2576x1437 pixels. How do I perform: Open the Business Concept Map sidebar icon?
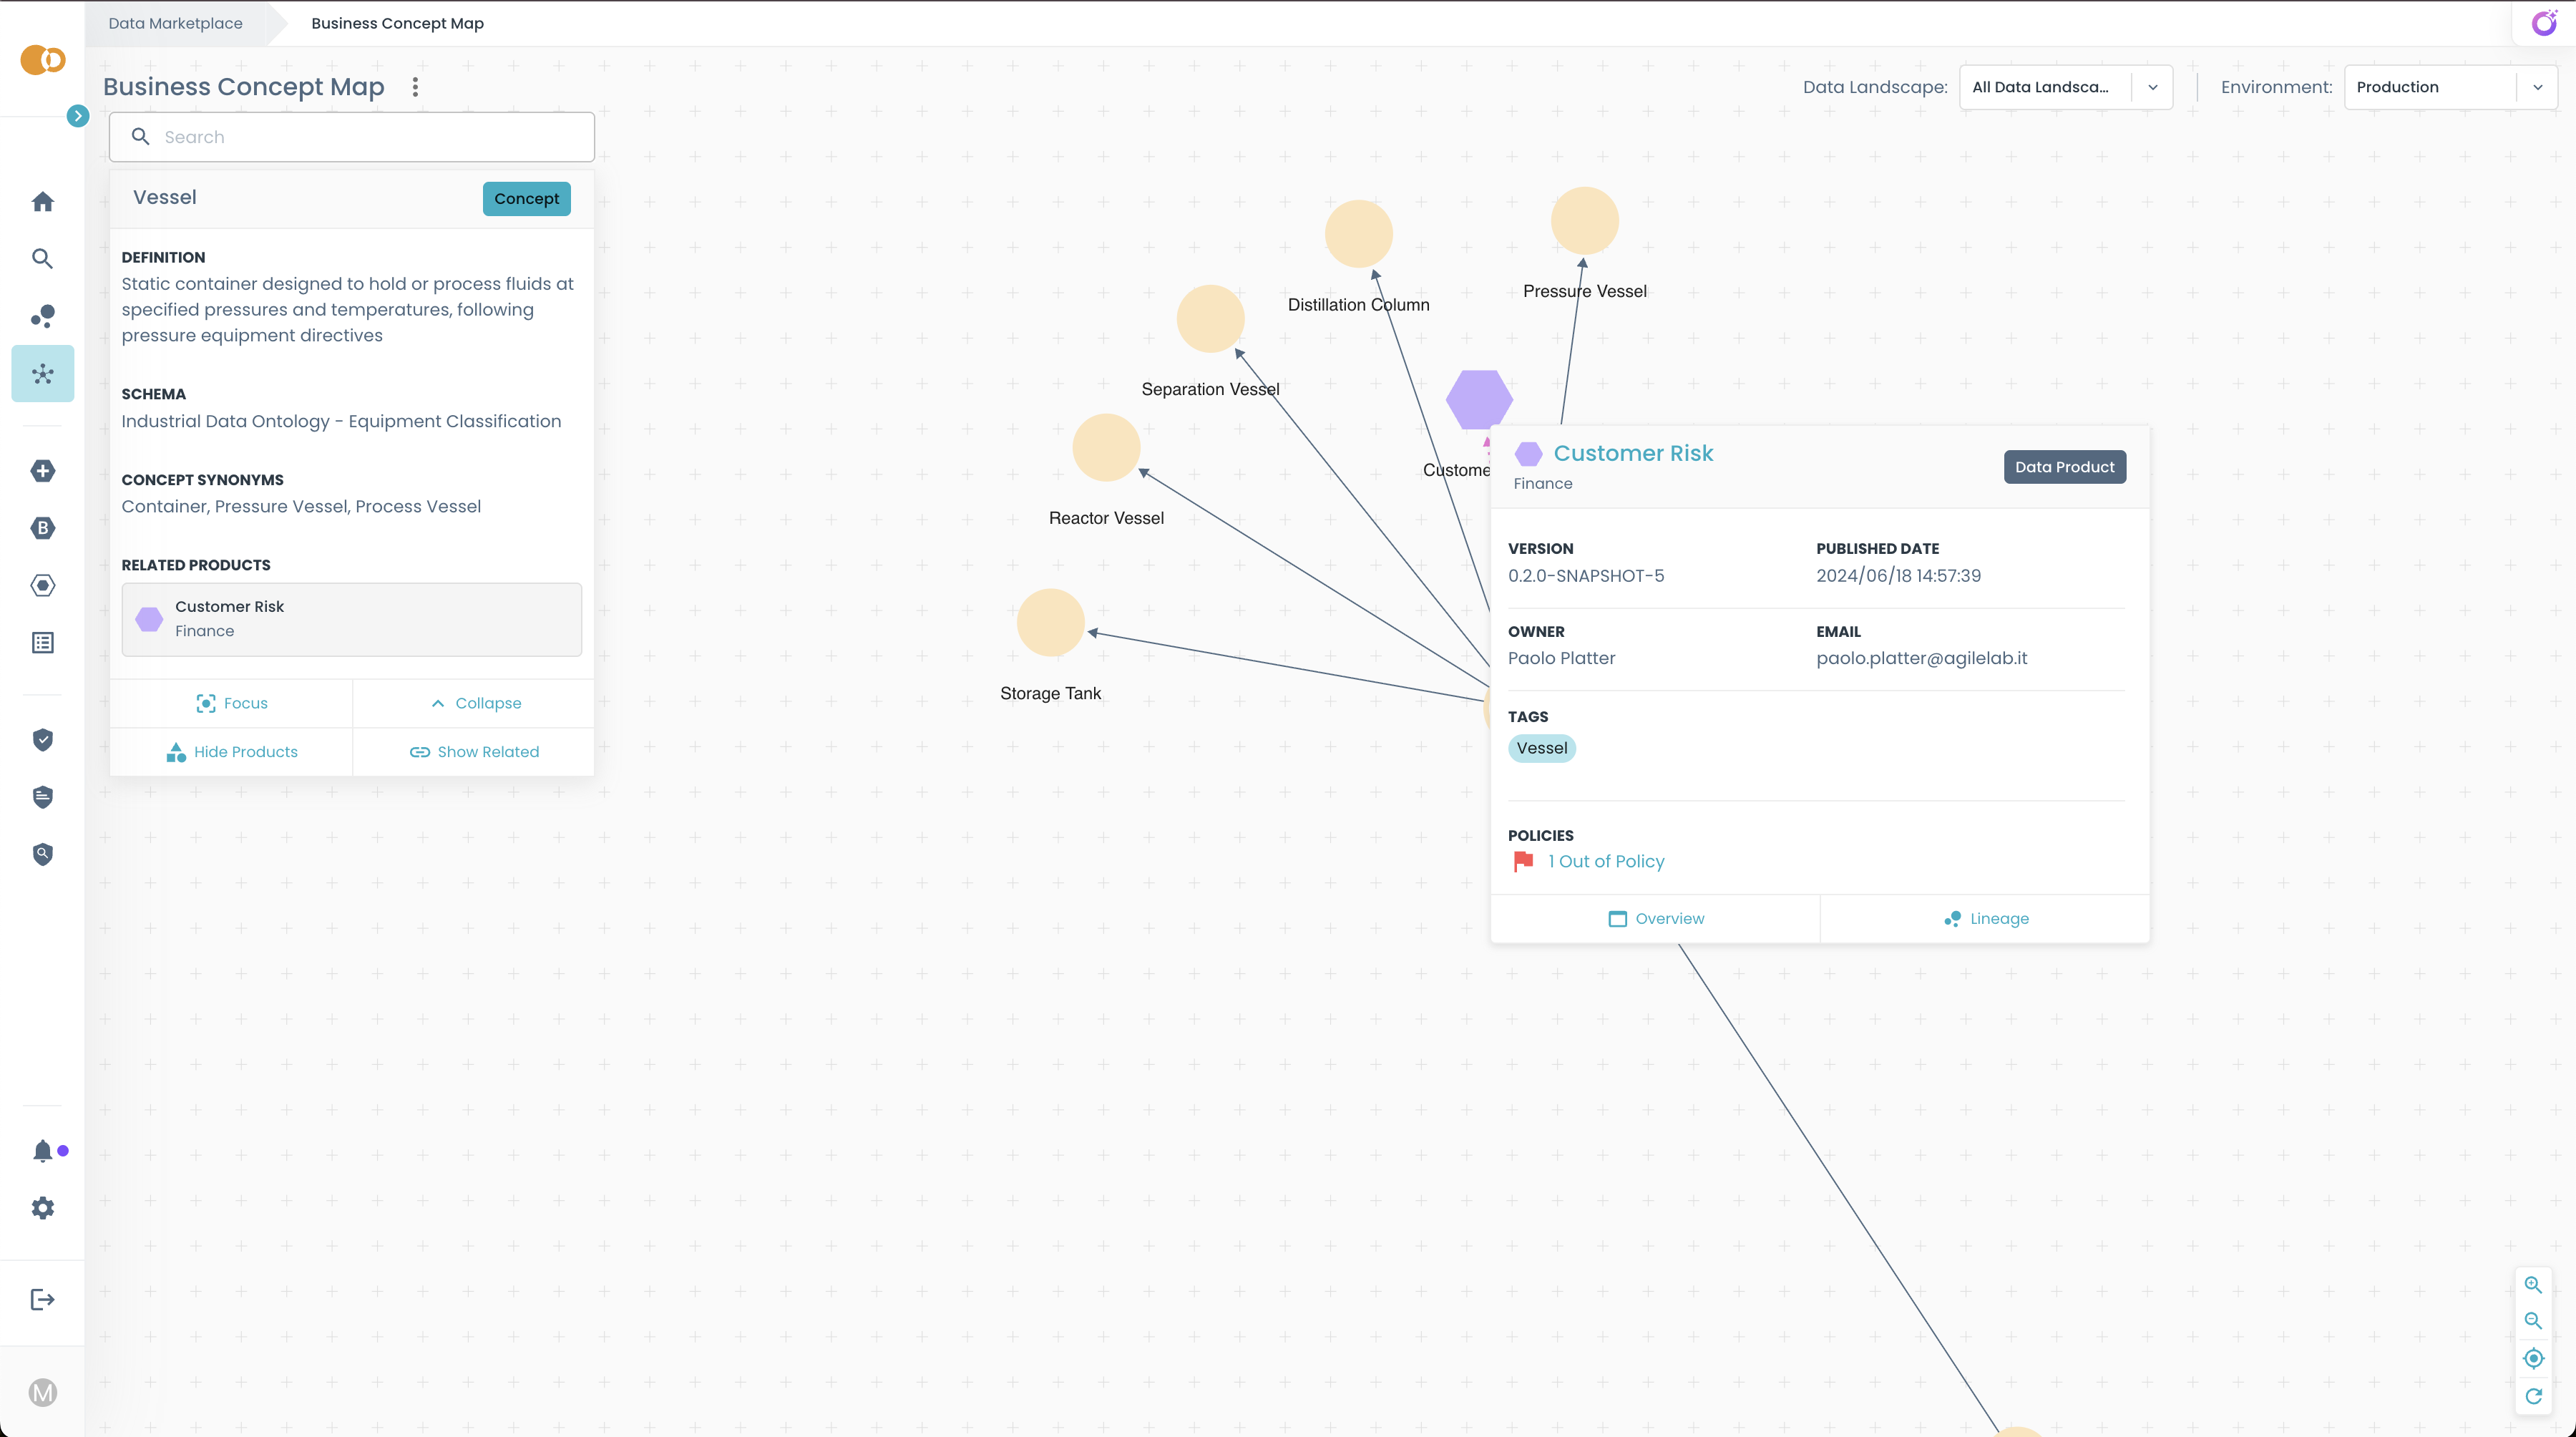click(x=42, y=374)
